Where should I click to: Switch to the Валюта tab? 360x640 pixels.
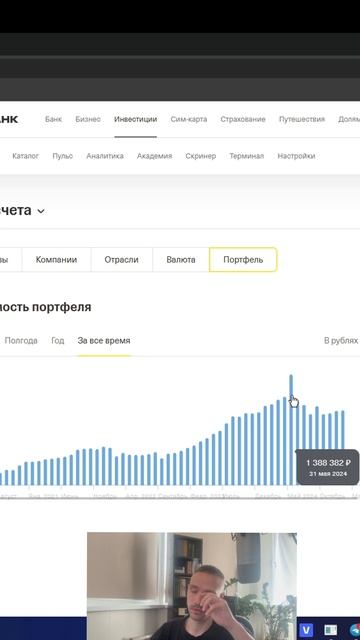tap(181, 260)
